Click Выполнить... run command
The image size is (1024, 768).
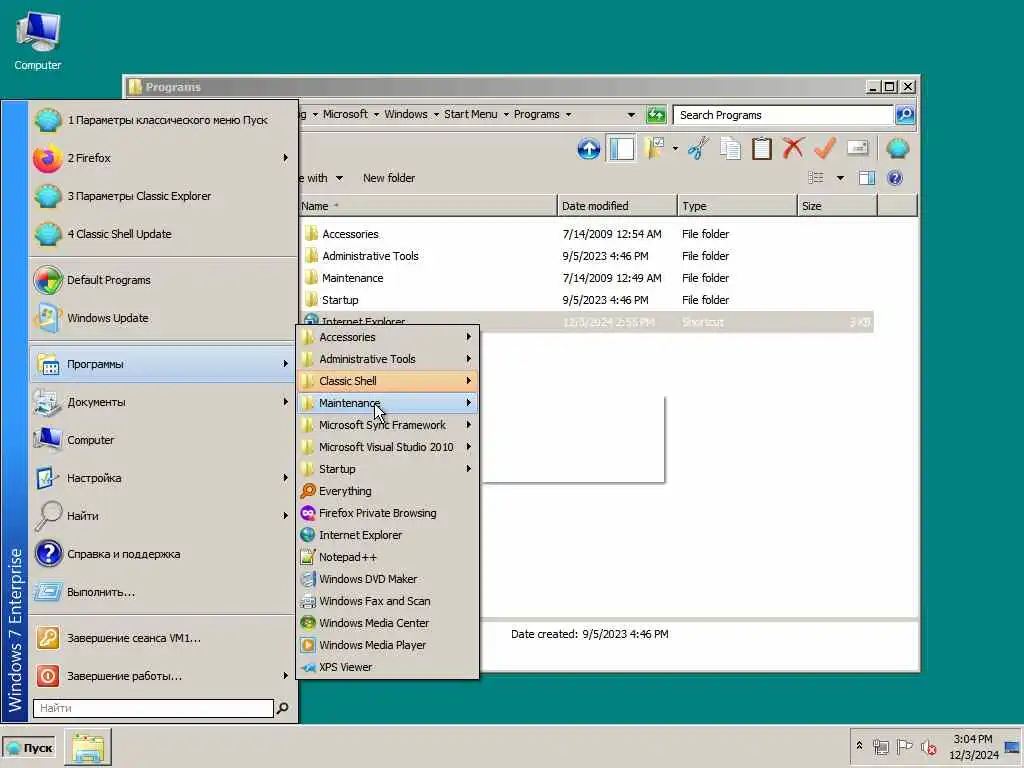click(162, 592)
